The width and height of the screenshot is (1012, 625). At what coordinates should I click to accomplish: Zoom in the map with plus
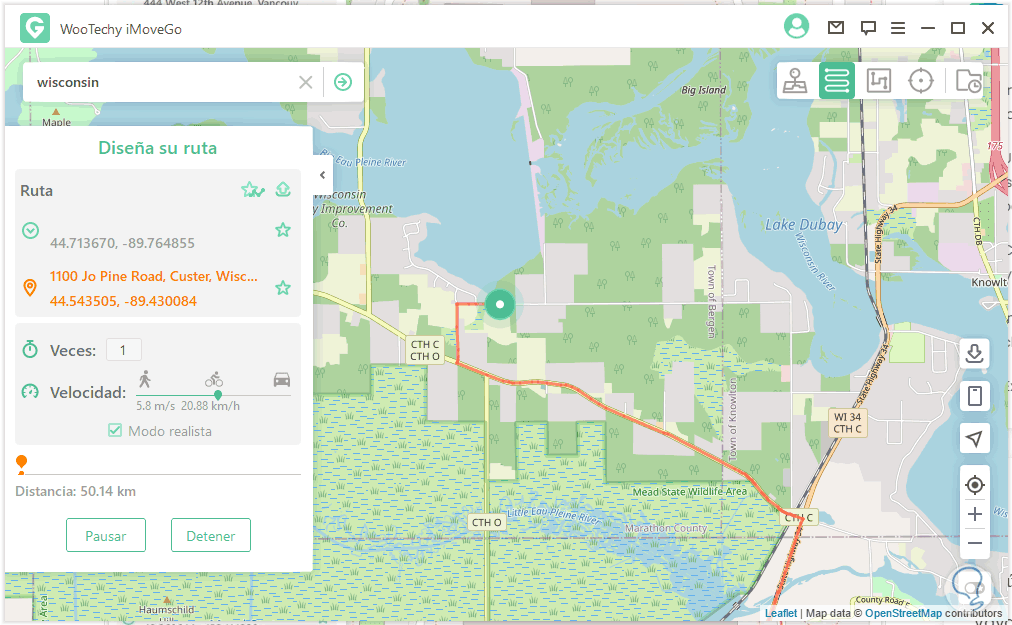pos(975,514)
